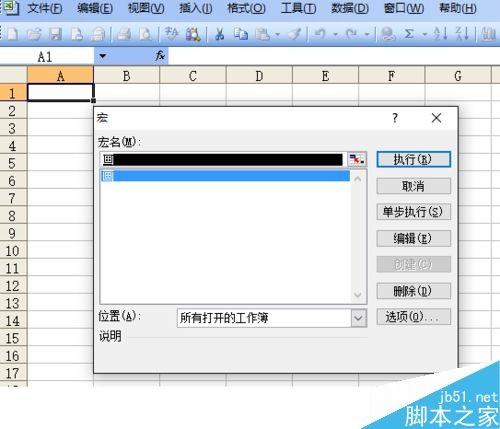Screen dimensions: 500x429
Task: Open the 编辑(E) menu
Action: 95,8
